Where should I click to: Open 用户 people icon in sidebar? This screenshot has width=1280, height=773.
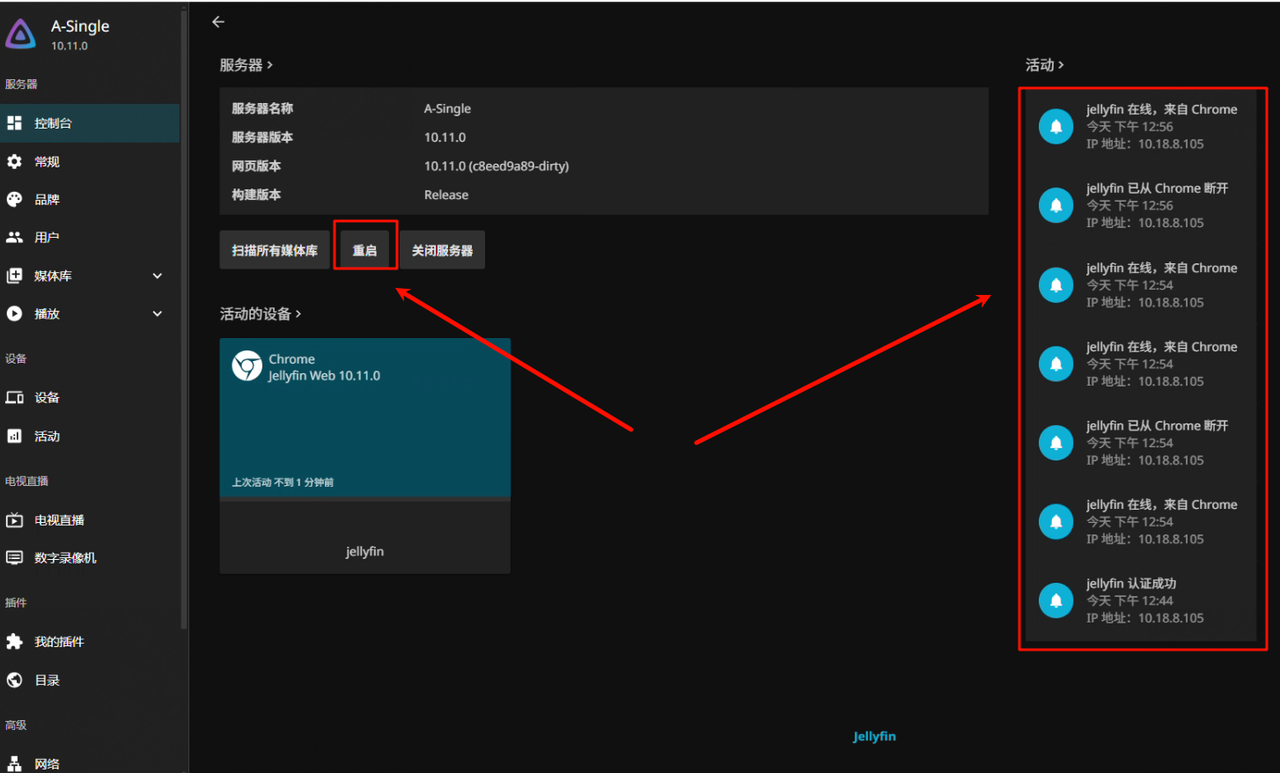tap(14, 237)
